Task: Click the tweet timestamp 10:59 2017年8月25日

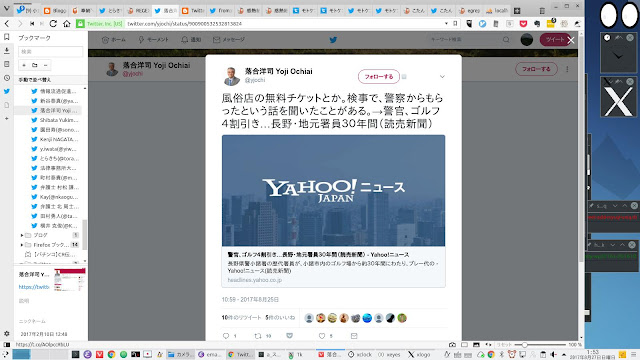Action: pos(250,300)
